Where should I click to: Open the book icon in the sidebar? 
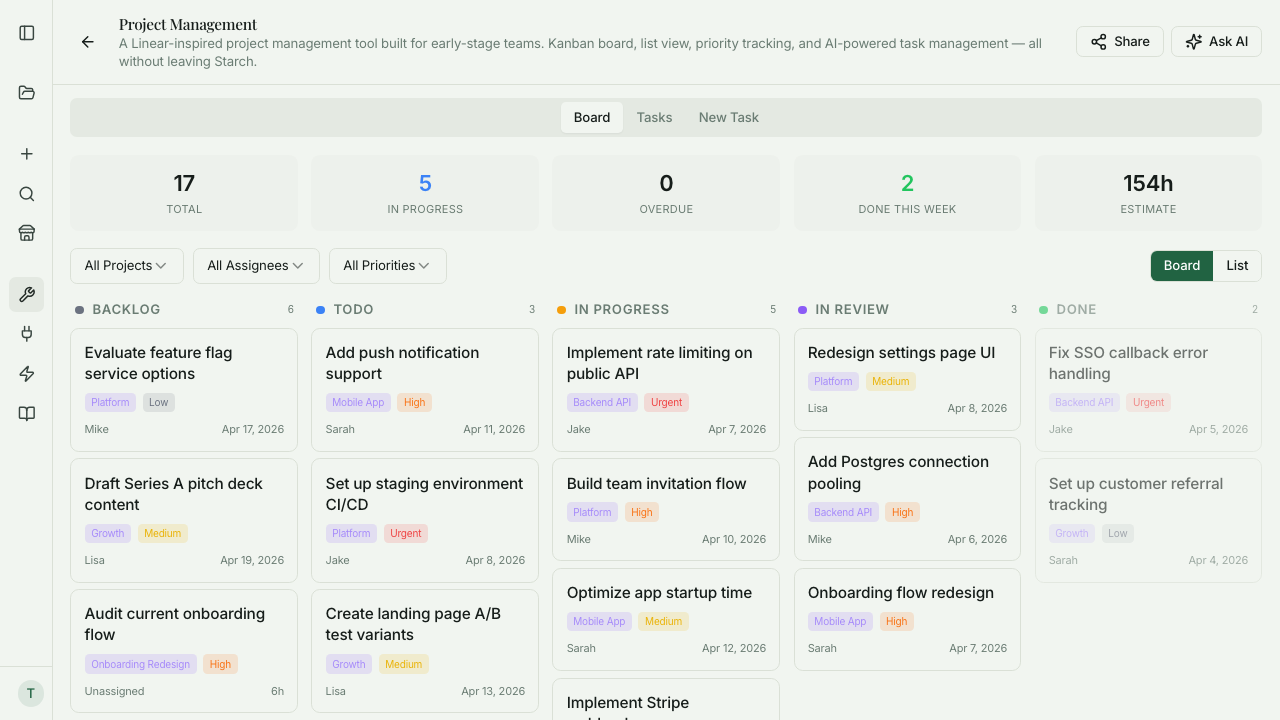[26, 413]
